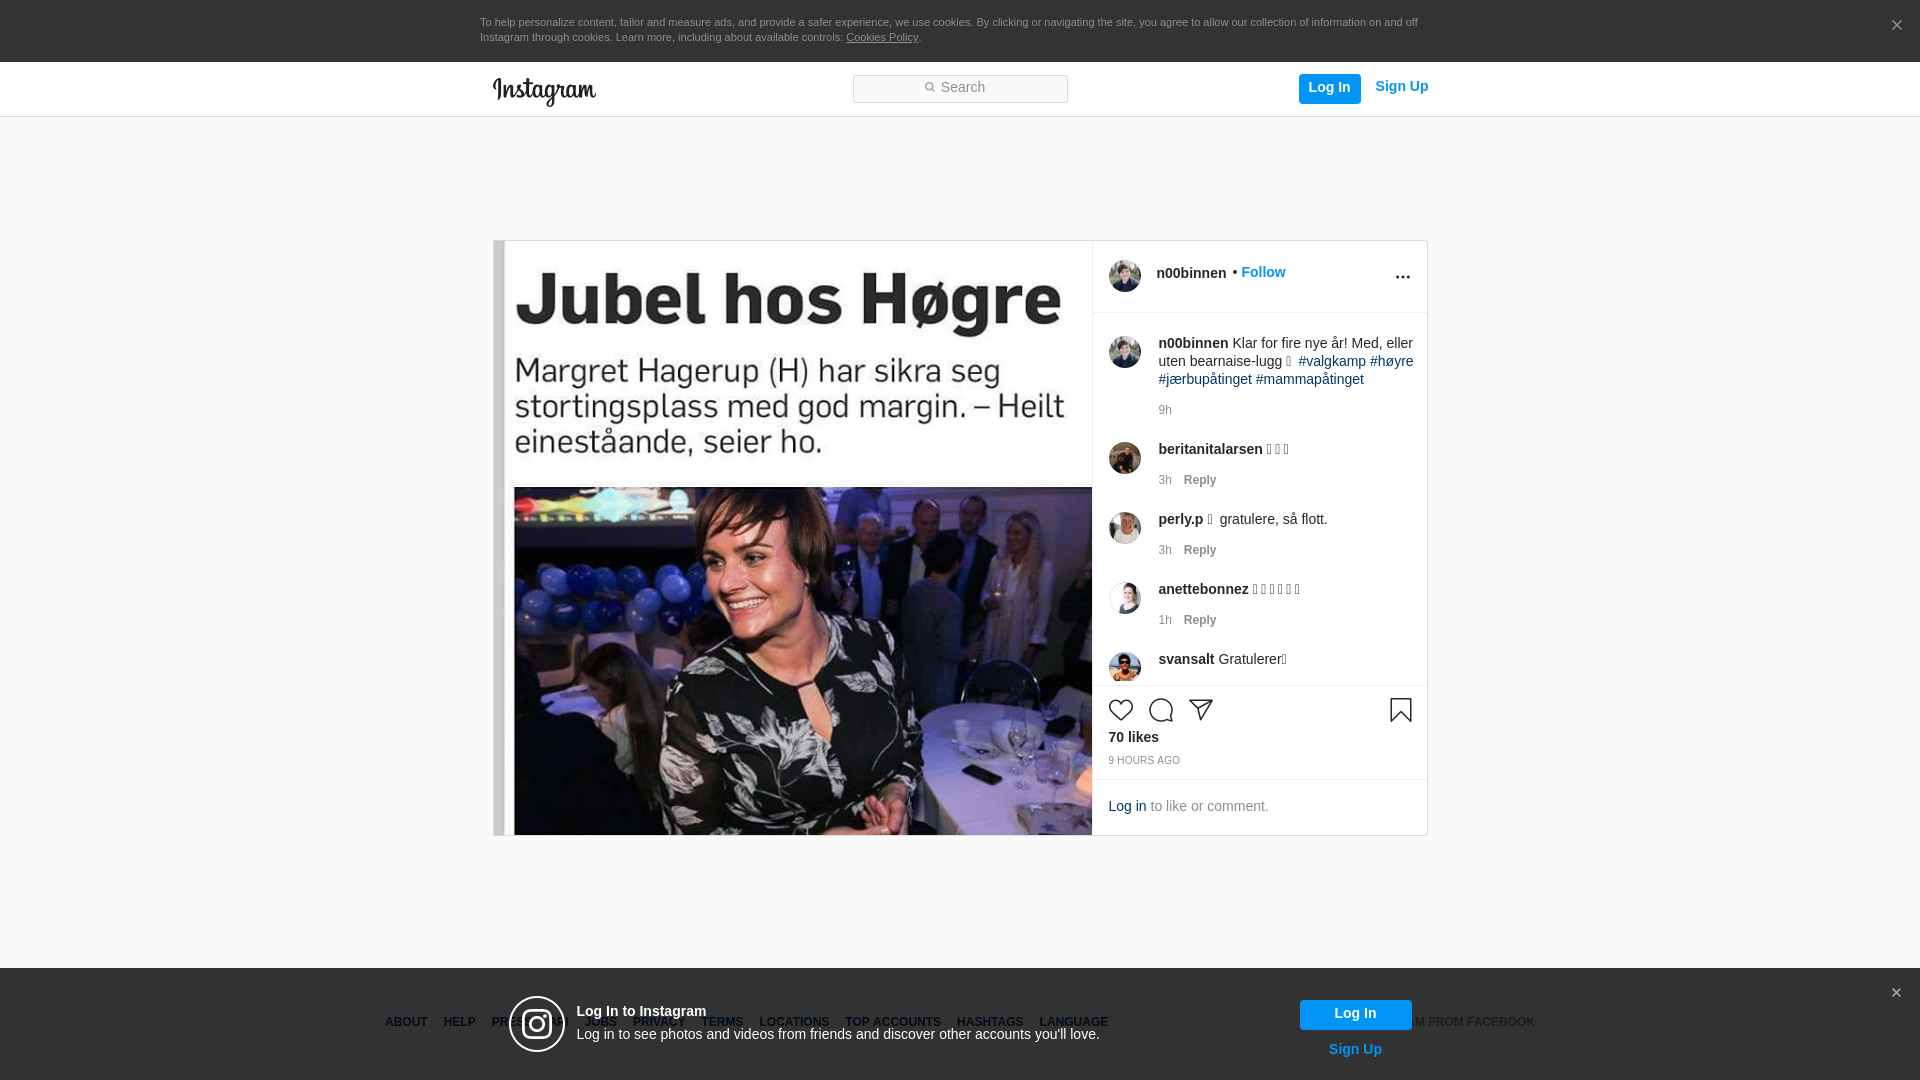The height and width of the screenshot is (1080, 1920).
Task: Close the Log In to Instagram banner
Action: click(x=1896, y=993)
